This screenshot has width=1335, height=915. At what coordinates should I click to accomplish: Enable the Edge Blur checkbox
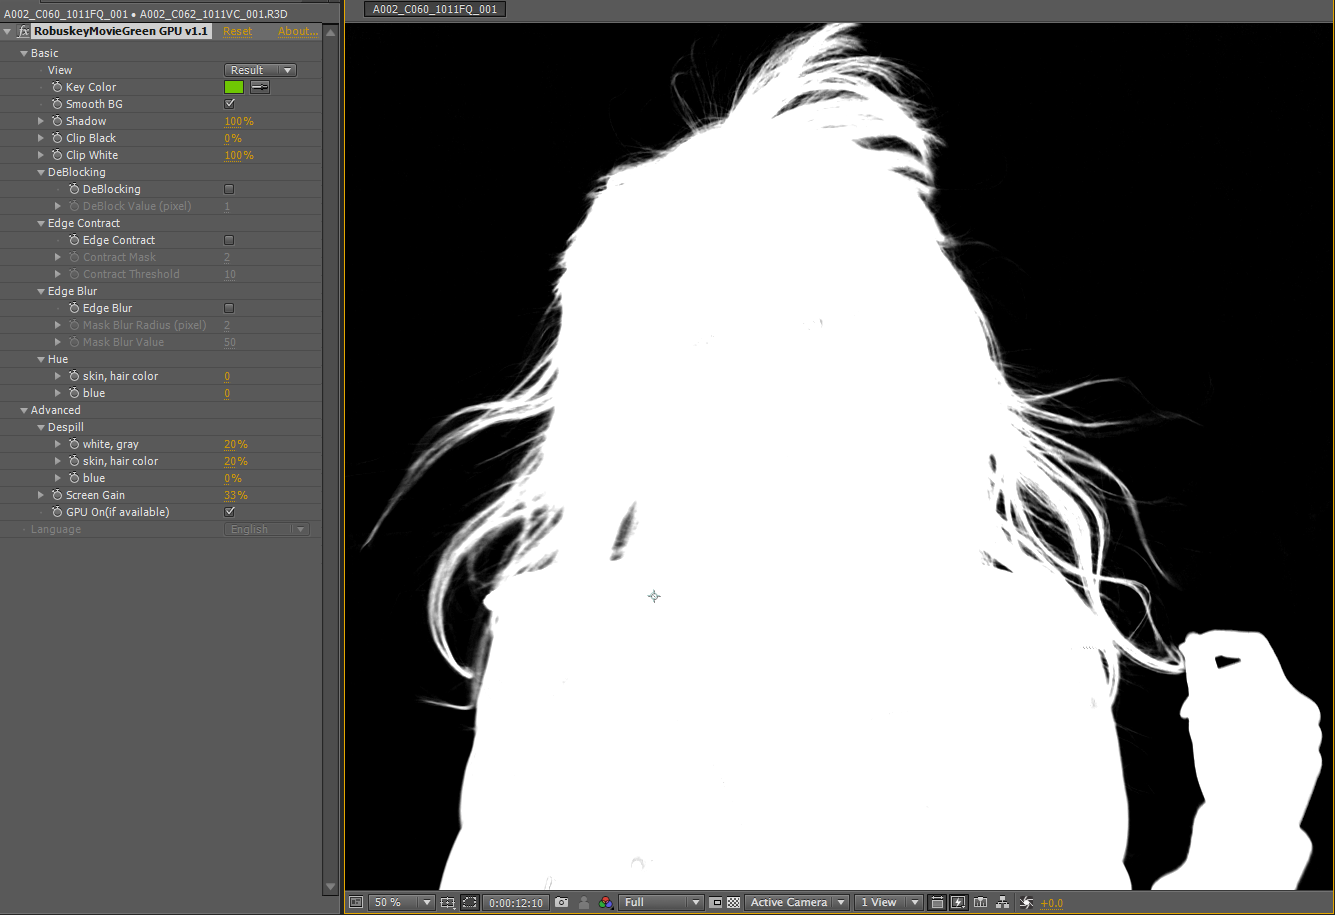pyautogui.click(x=229, y=308)
